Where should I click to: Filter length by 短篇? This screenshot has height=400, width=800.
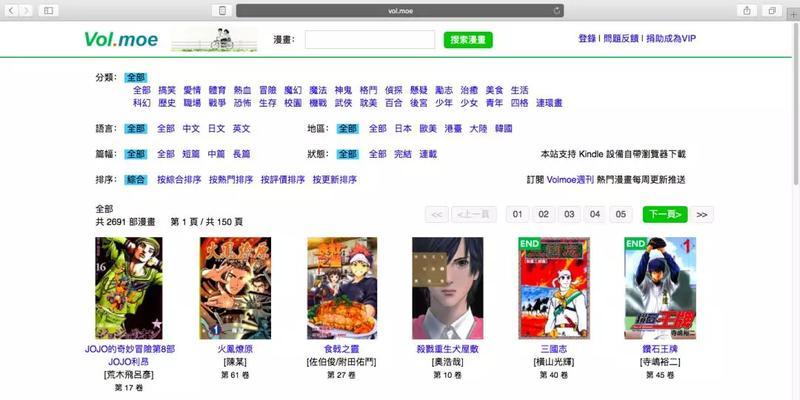click(x=191, y=154)
